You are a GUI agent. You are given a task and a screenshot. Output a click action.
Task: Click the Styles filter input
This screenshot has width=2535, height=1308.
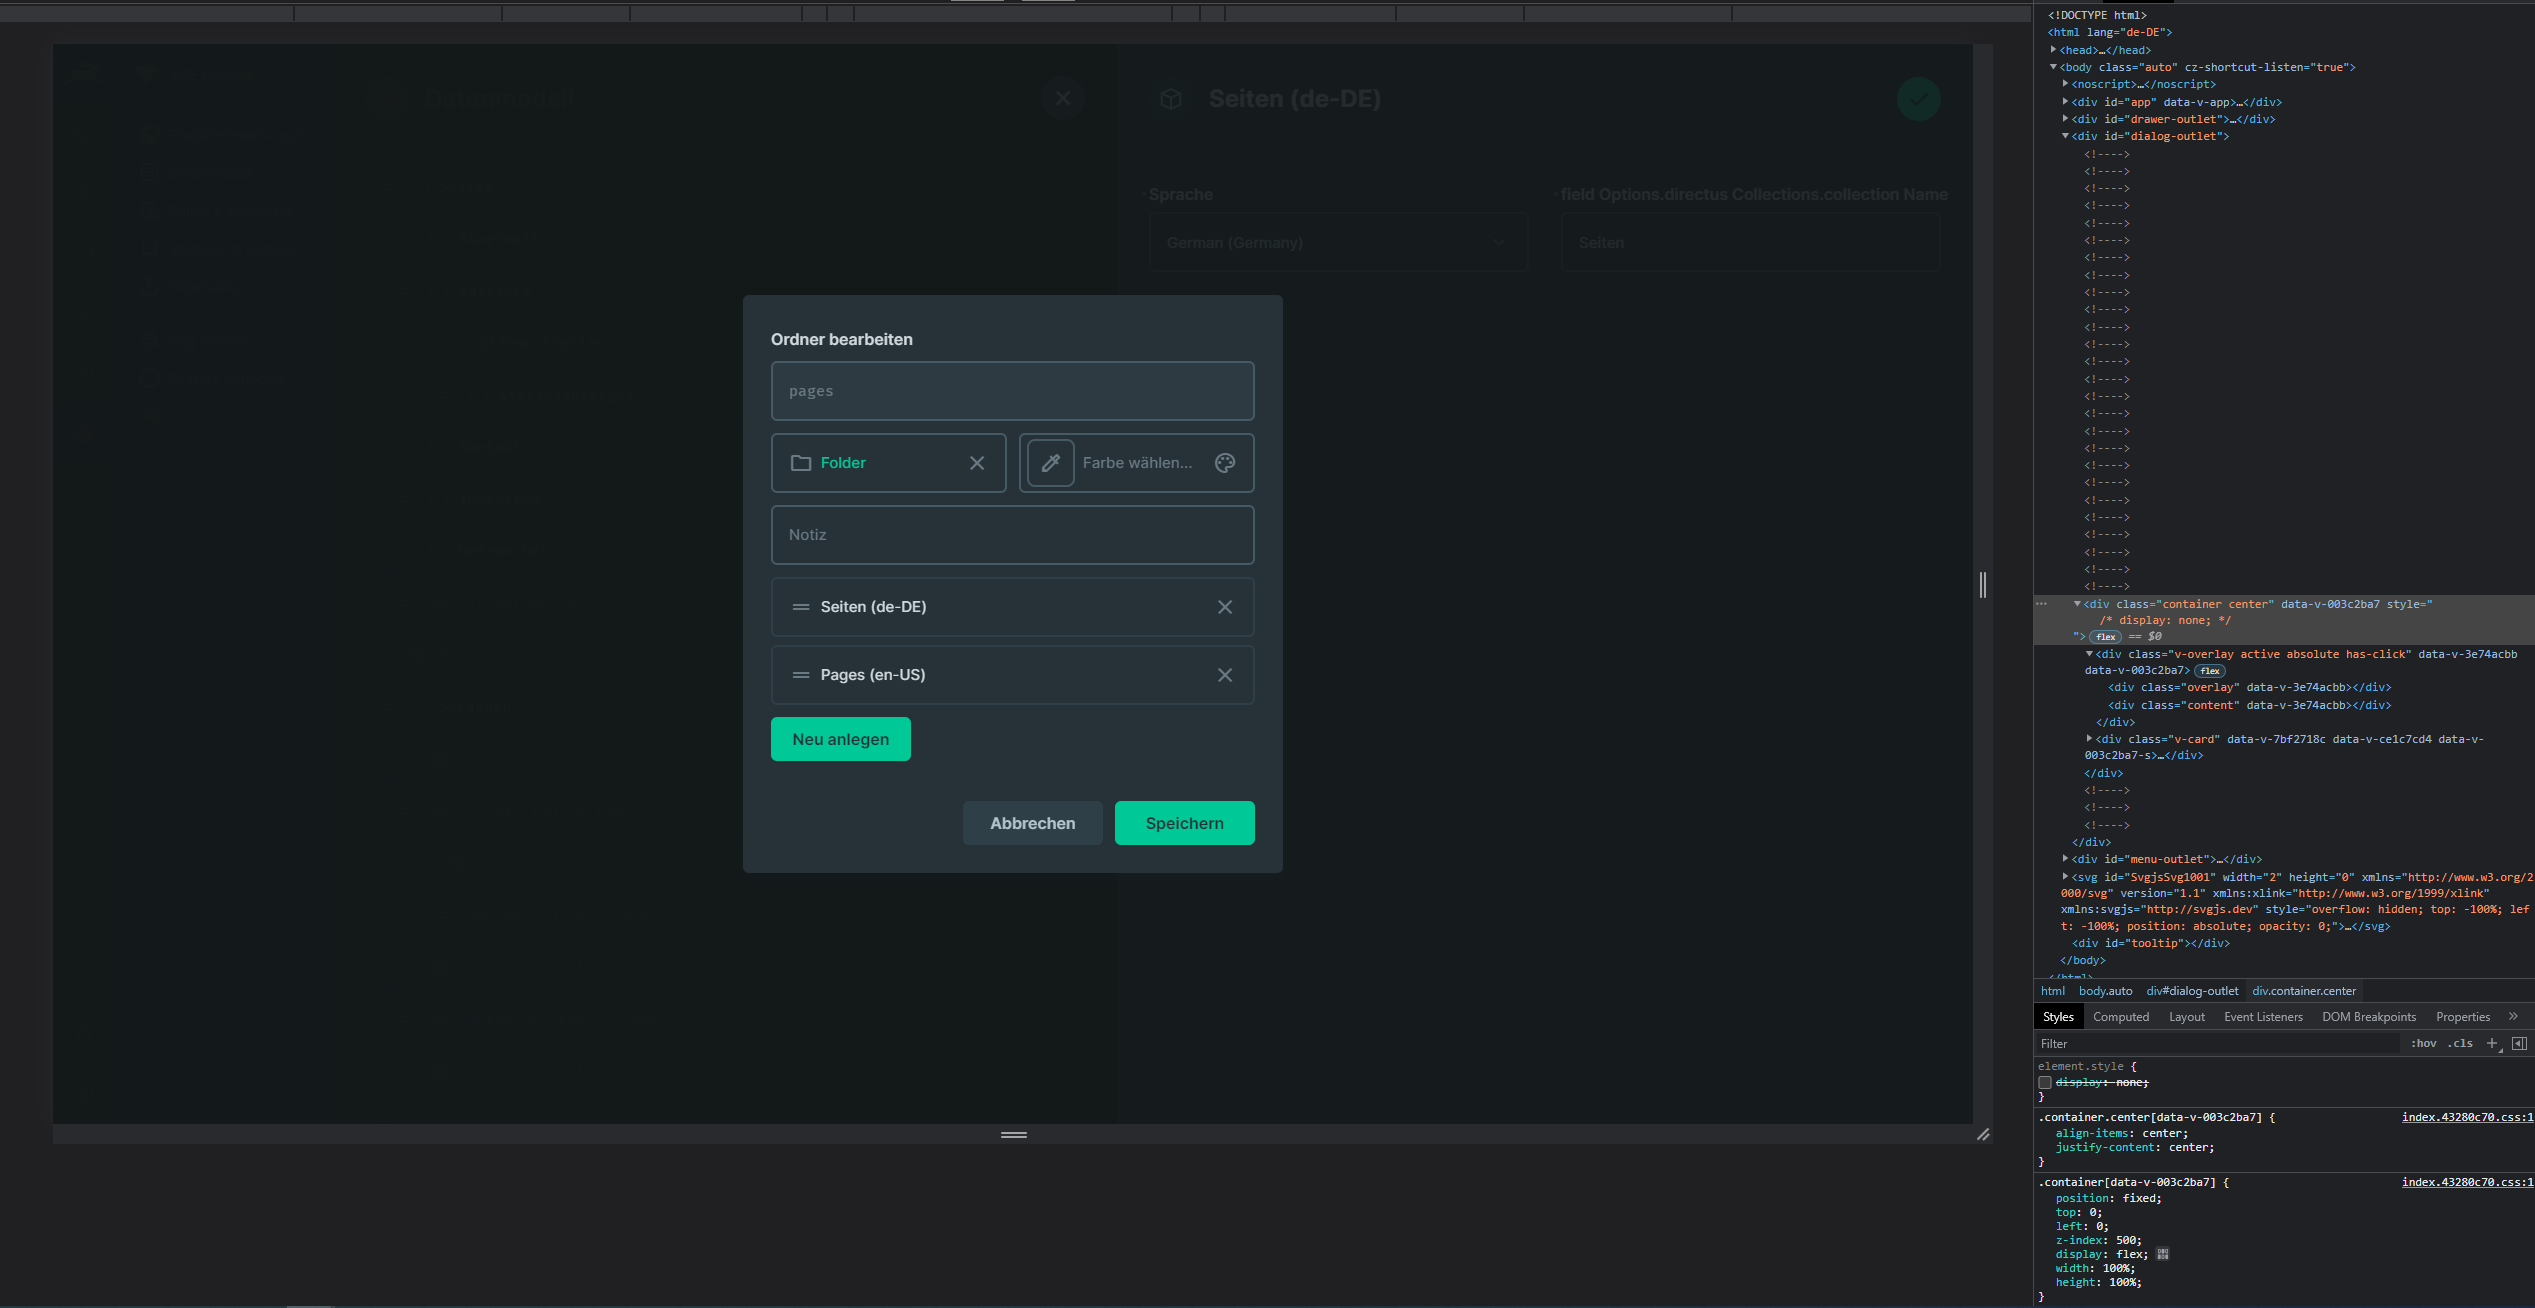pos(2218,1043)
